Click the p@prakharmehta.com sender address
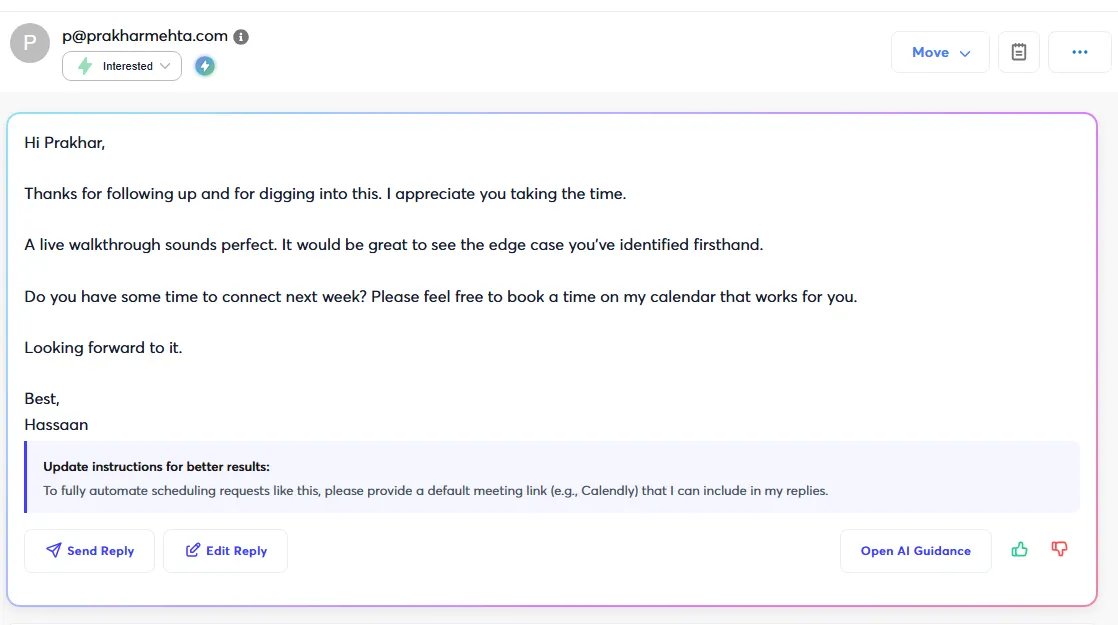Image resolution: width=1118 pixels, height=625 pixels. point(145,36)
